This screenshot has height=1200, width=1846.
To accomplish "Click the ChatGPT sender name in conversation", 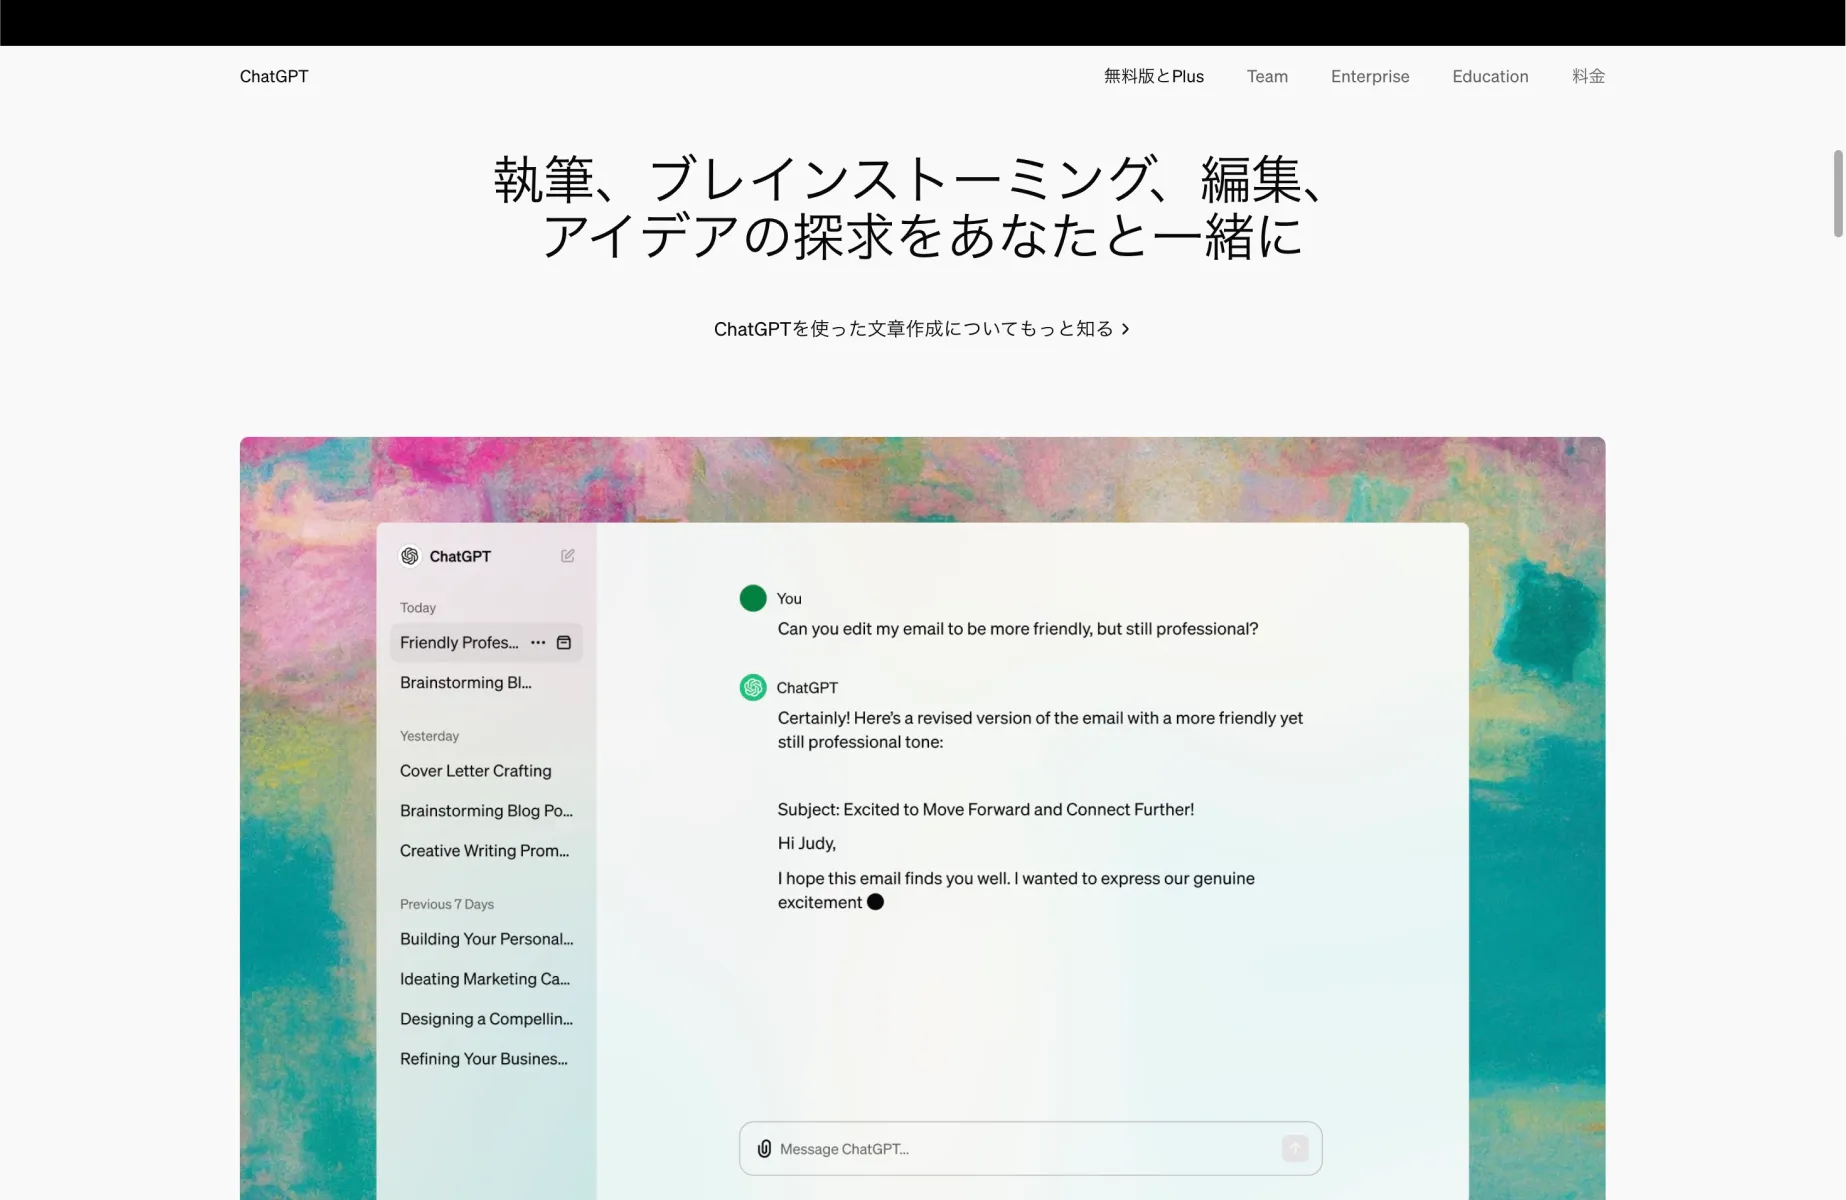I will pos(807,688).
